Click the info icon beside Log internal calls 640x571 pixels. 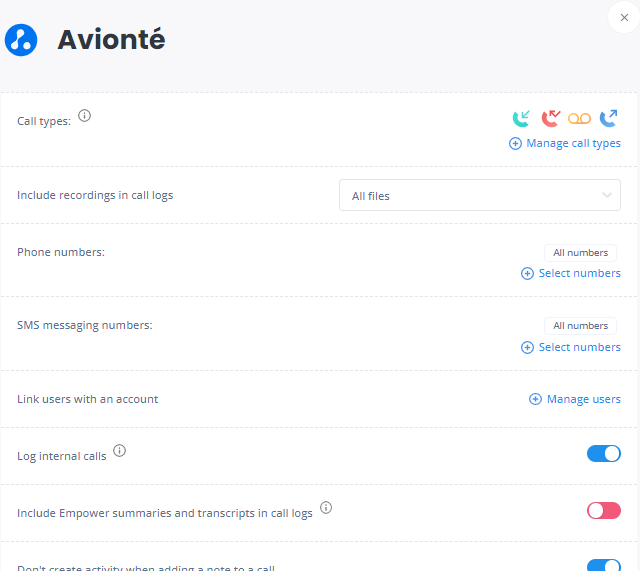point(120,451)
